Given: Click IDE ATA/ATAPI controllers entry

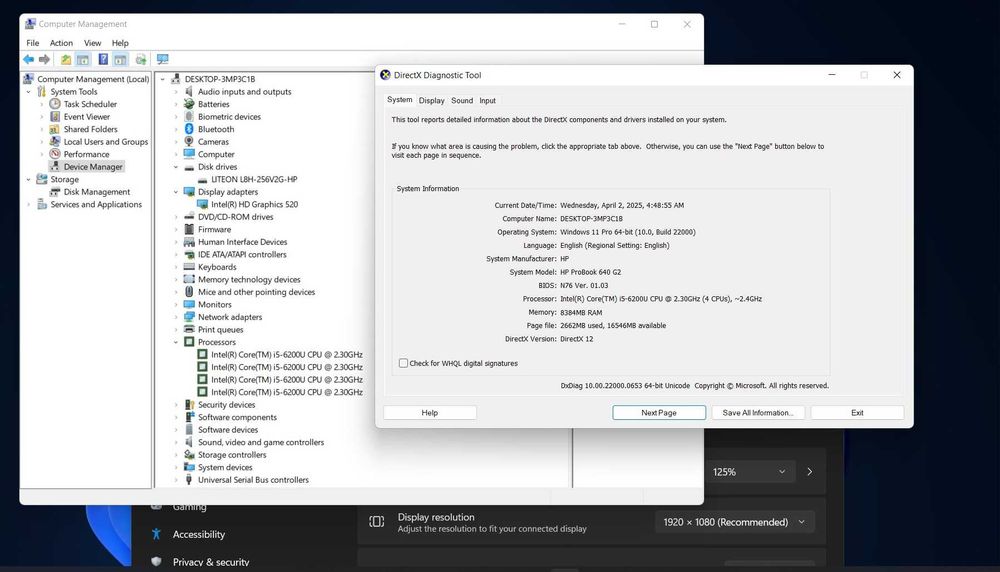Looking at the screenshot, I should click(242, 254).
